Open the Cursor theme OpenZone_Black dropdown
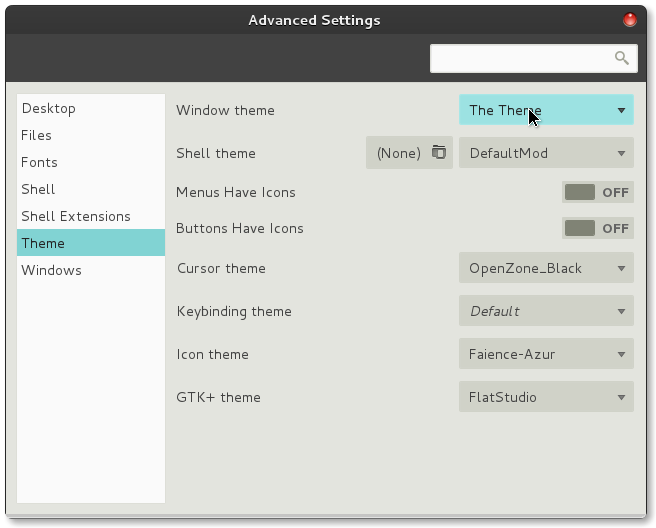 [x=546, y=268]
